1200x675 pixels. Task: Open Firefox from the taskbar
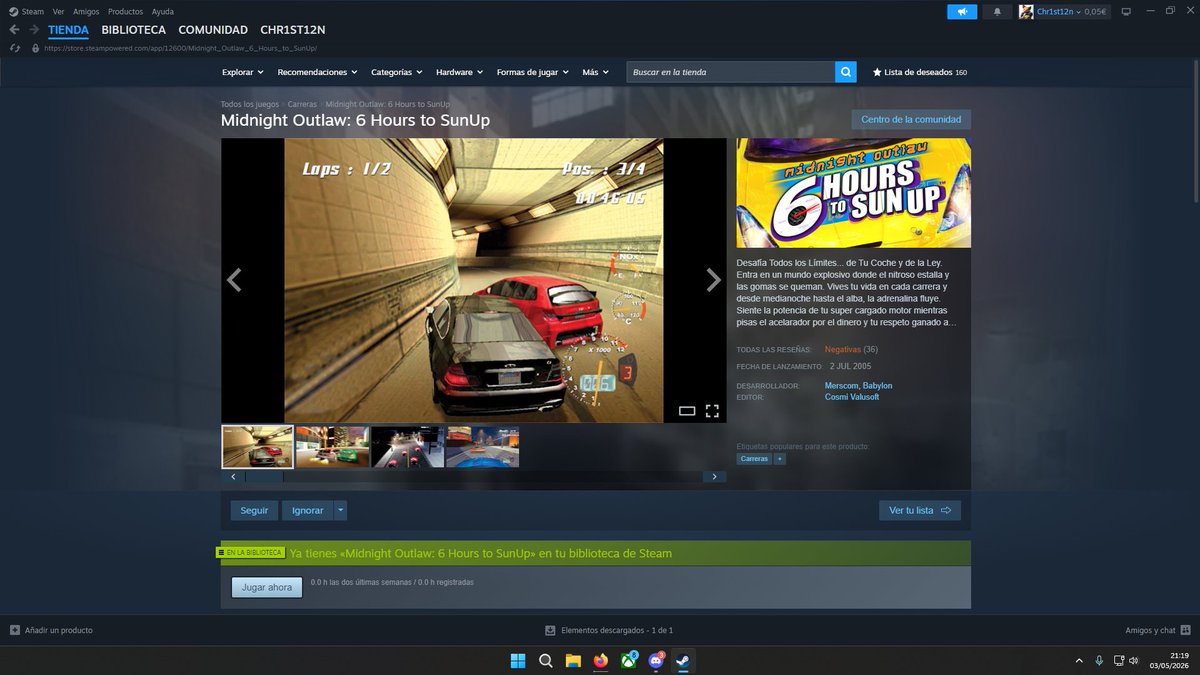click(x=601, y=660)
